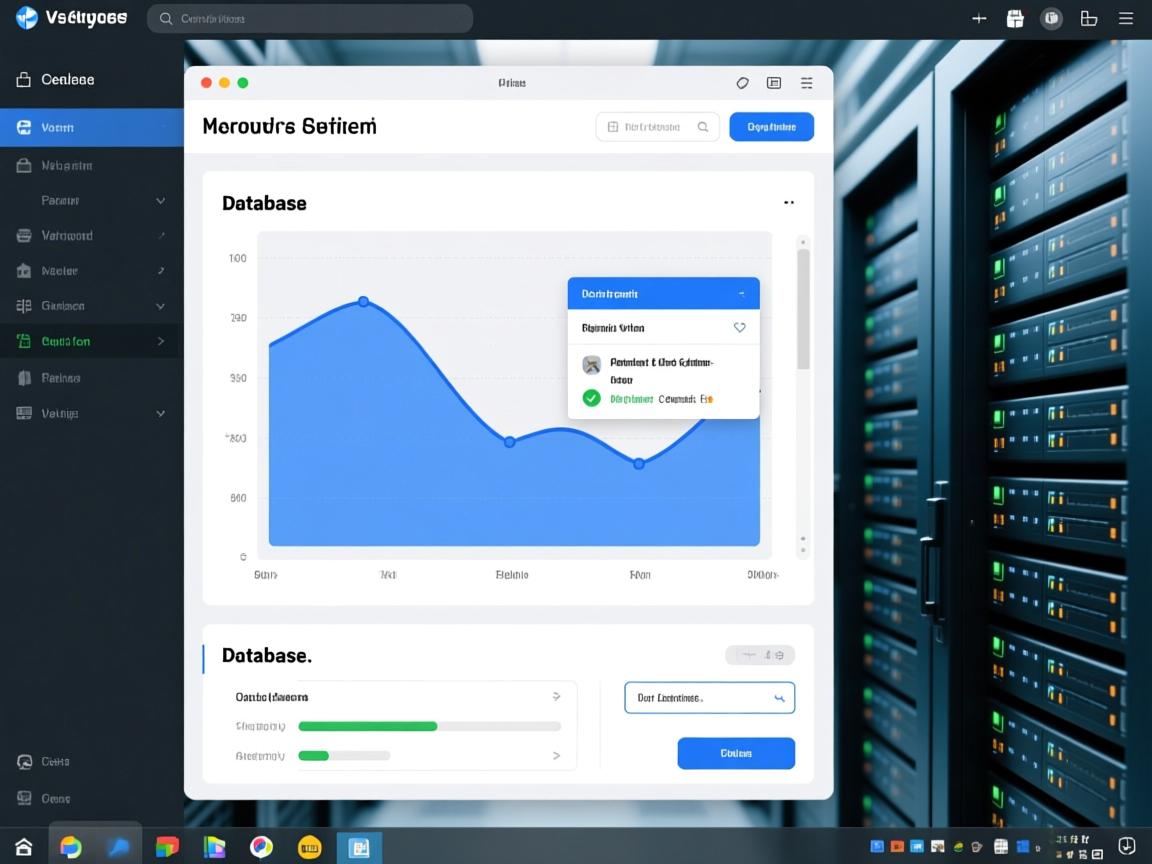Click the heart icon in the popup card

click(x=739, y=327)
